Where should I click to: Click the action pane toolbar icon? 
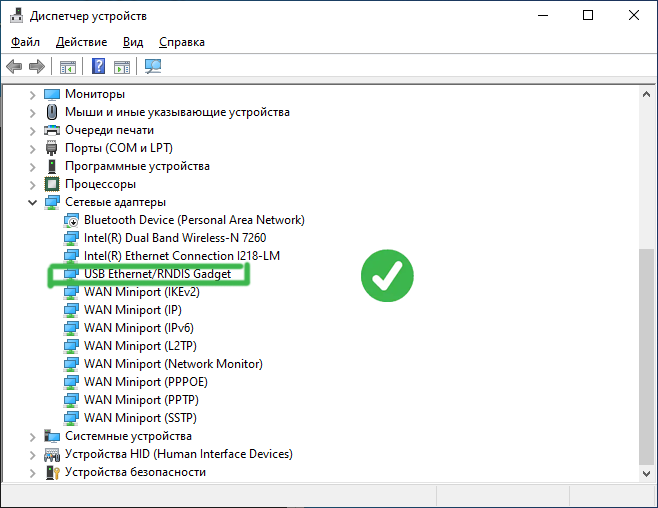point(122,67)
